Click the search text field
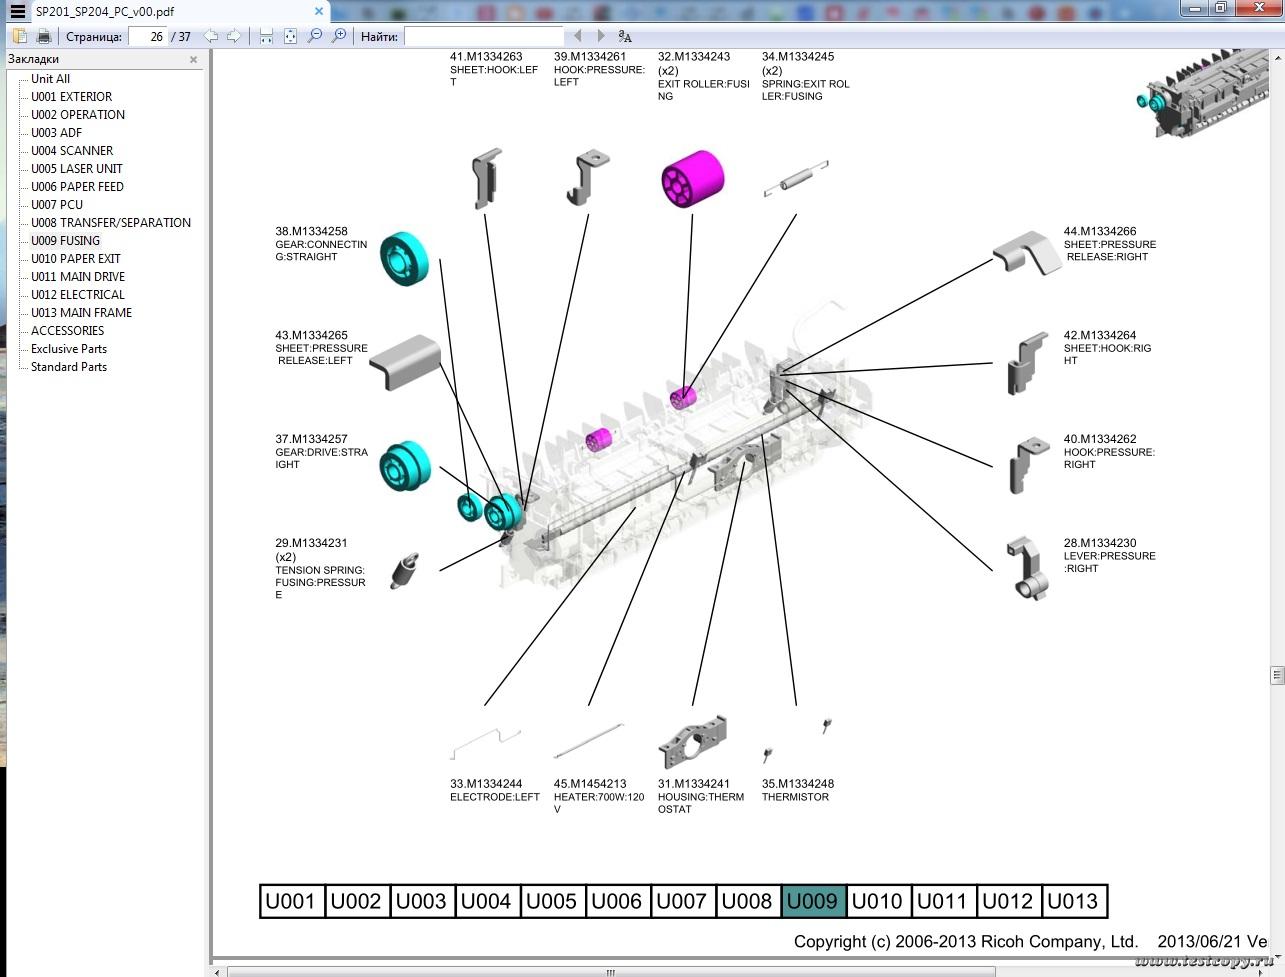This screenshot has height=977, width=1285. [x=483, y=36]
